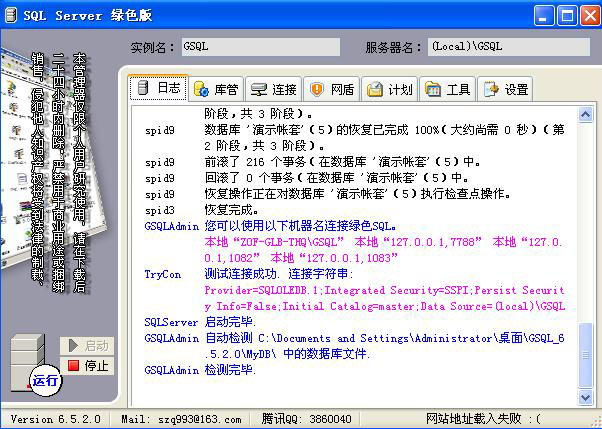Click the log line 启动完毕.
Viewport: 602px width, 429px height.
point(230,322)
